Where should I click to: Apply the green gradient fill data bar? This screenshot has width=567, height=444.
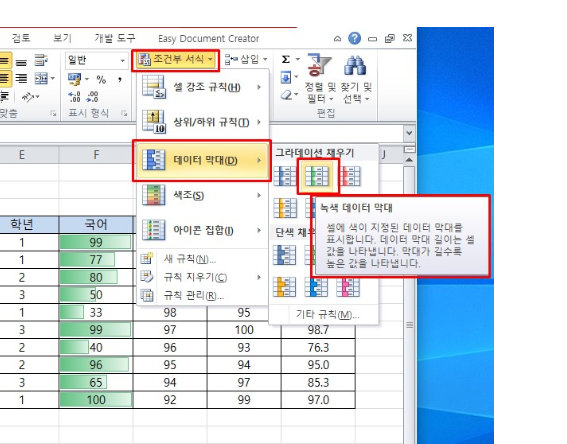tap(317, 176)
